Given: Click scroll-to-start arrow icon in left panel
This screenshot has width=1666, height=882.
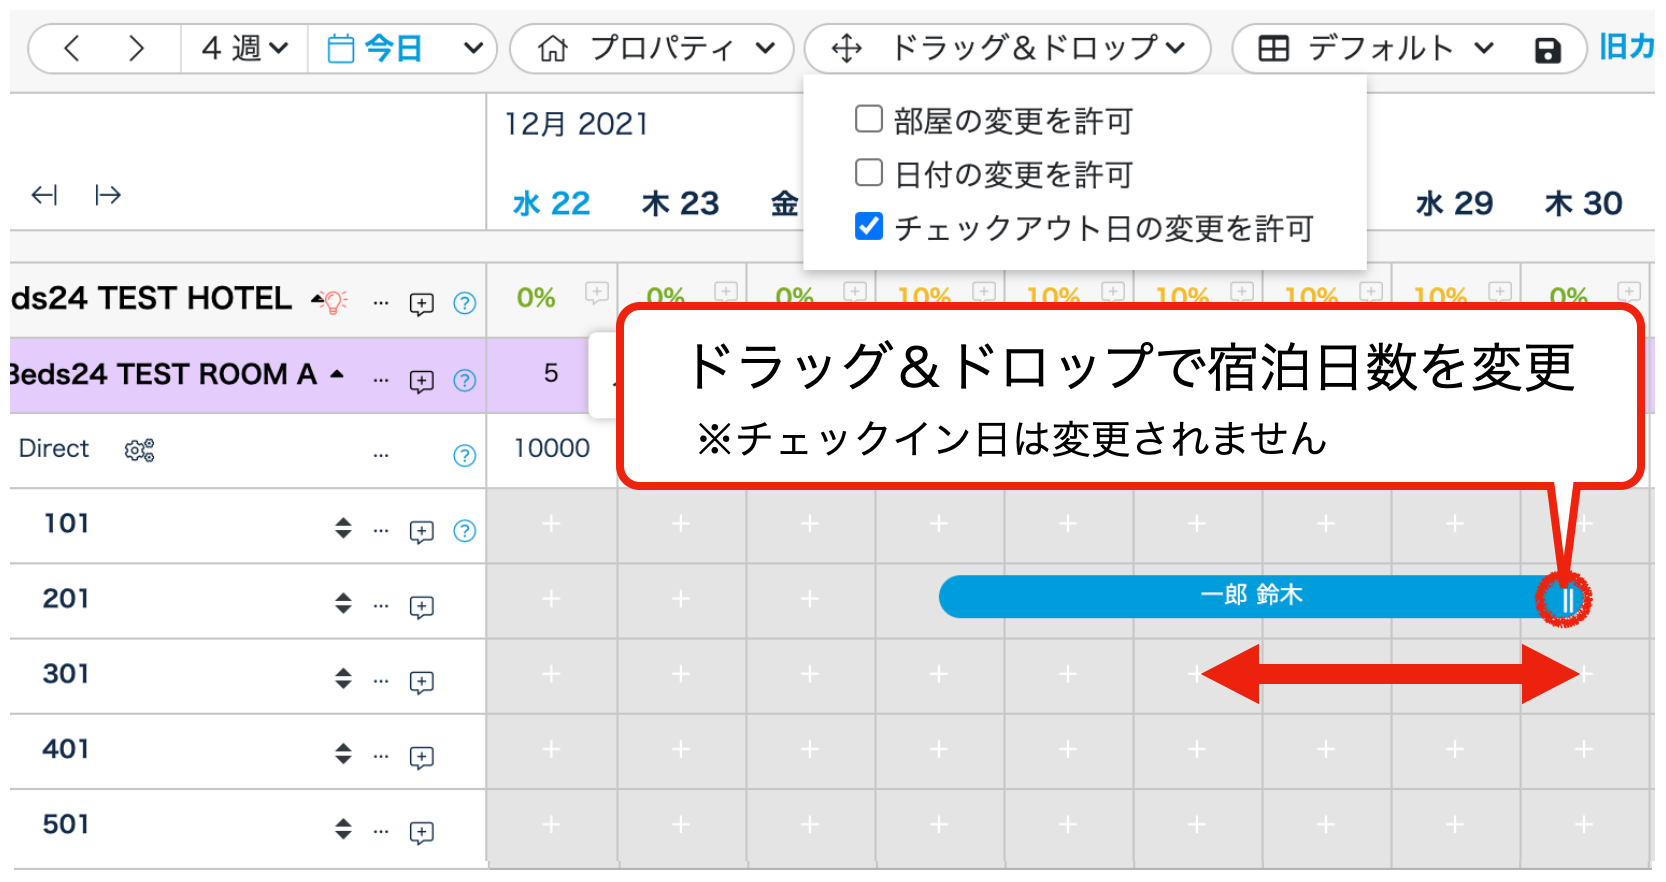Looking at the screenshot, I should (44, 195).
